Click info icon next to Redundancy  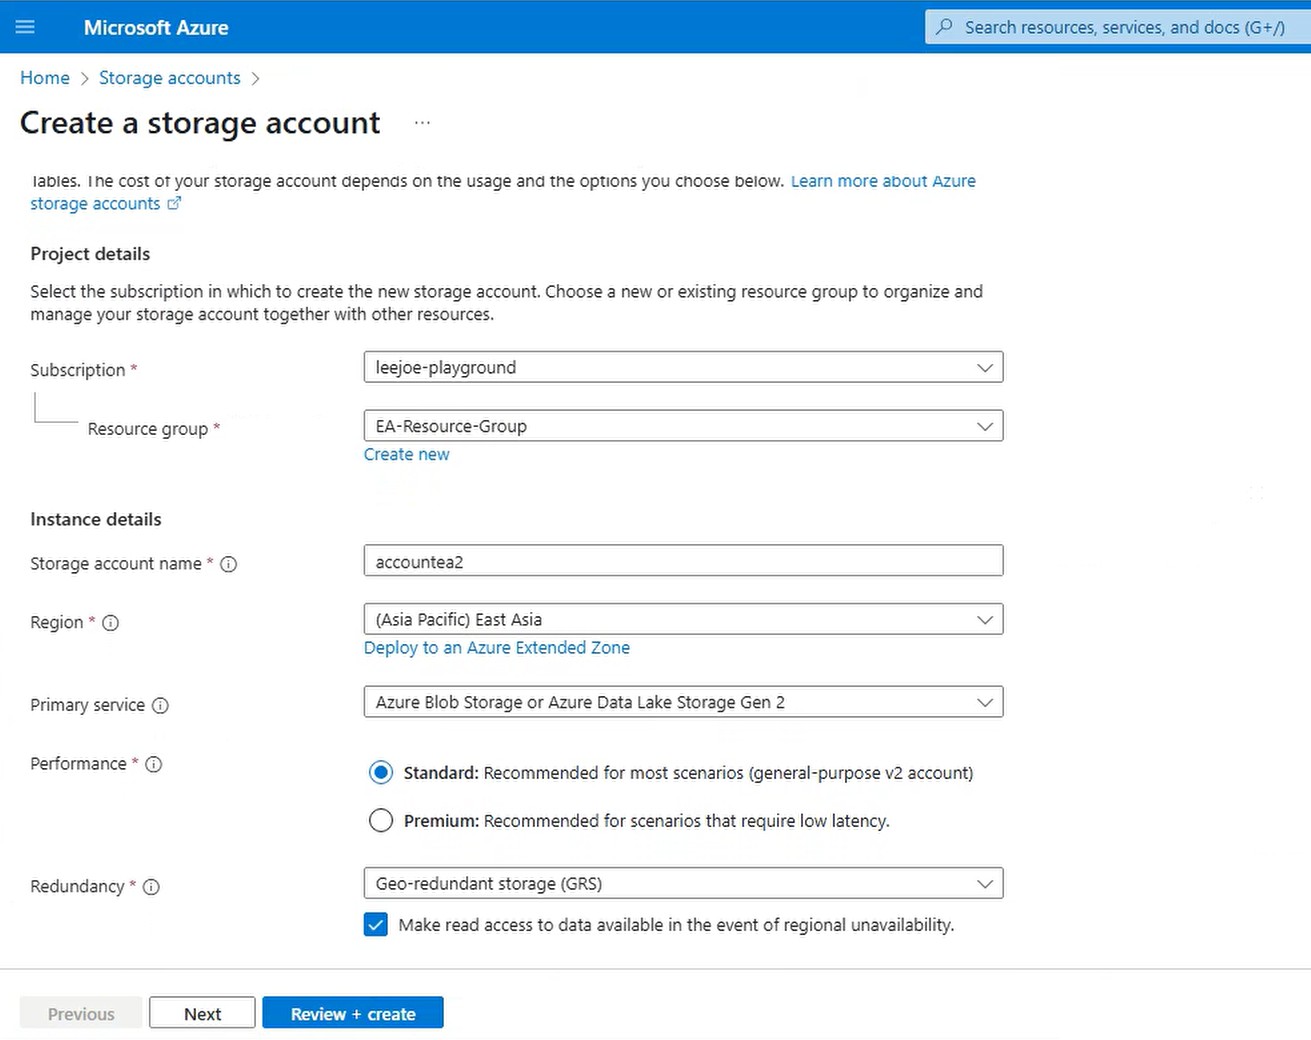point(152,887)
